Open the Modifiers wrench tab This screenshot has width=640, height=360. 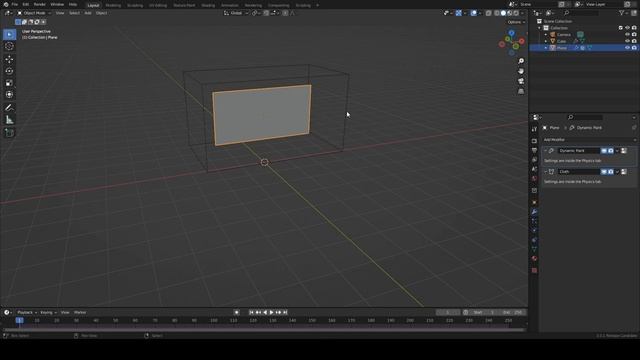[534, 212]
